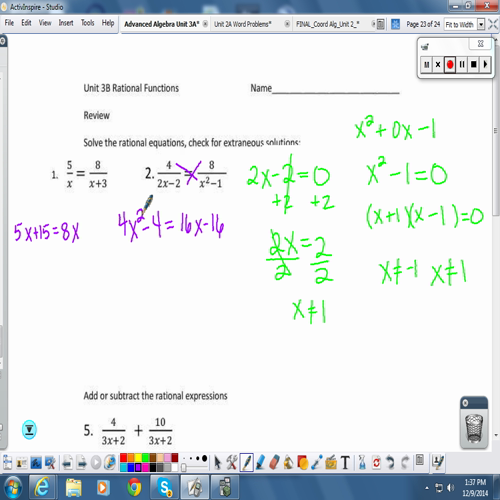Pick the purple color swatch
Image resolution: width=500 pixels, height=500 pixels.
click(138, 467)
